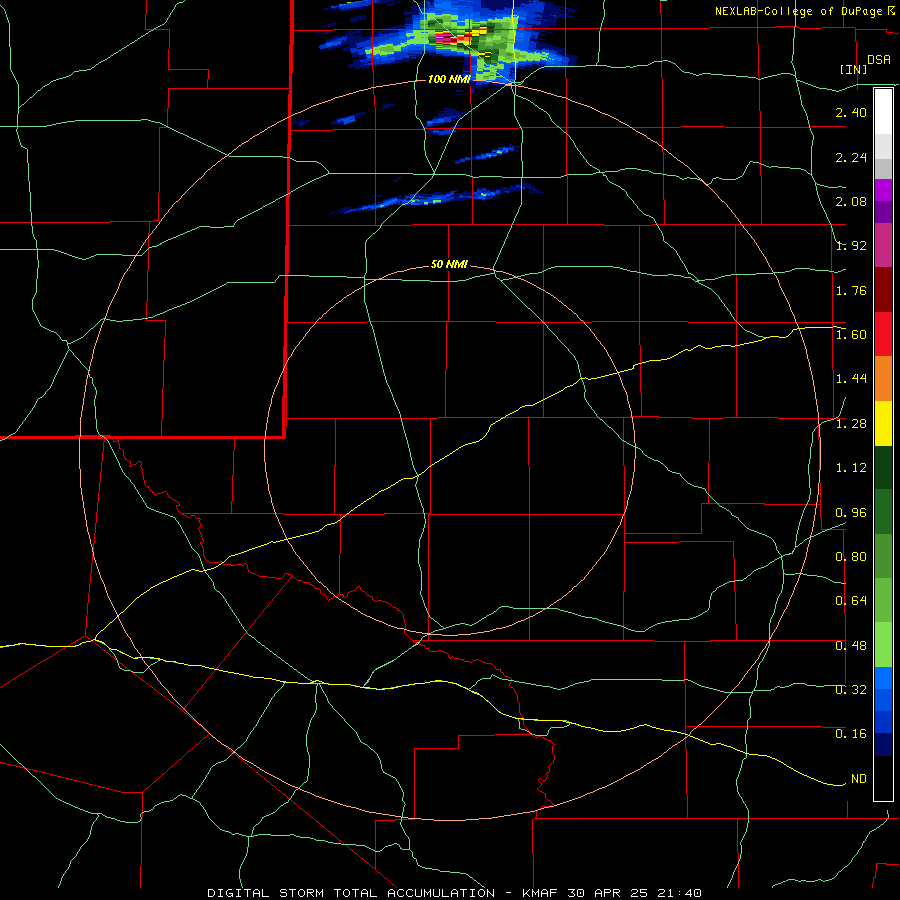The image size is (900, 900).
Task: Click the 1.60 legend value
Action: pos(851,335)
